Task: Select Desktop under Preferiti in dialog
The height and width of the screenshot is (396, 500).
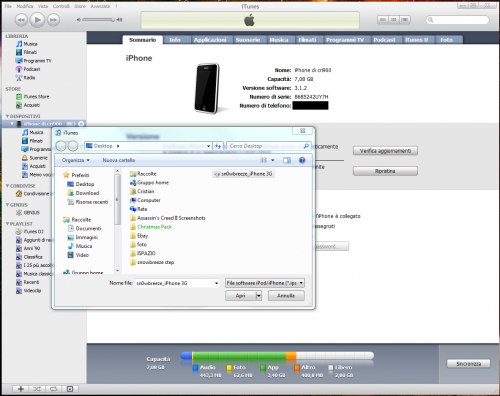Action: pyautogui.click(x=81, y=184)
